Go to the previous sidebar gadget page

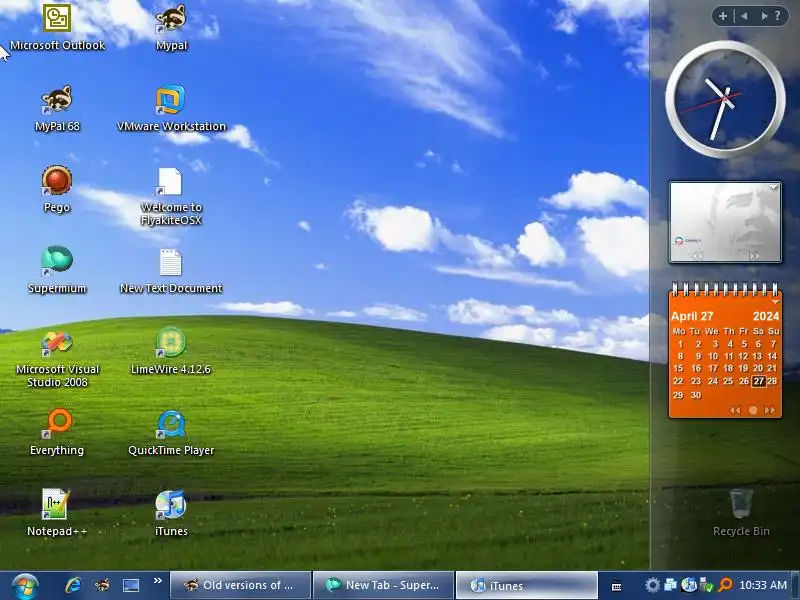(744, 16)
